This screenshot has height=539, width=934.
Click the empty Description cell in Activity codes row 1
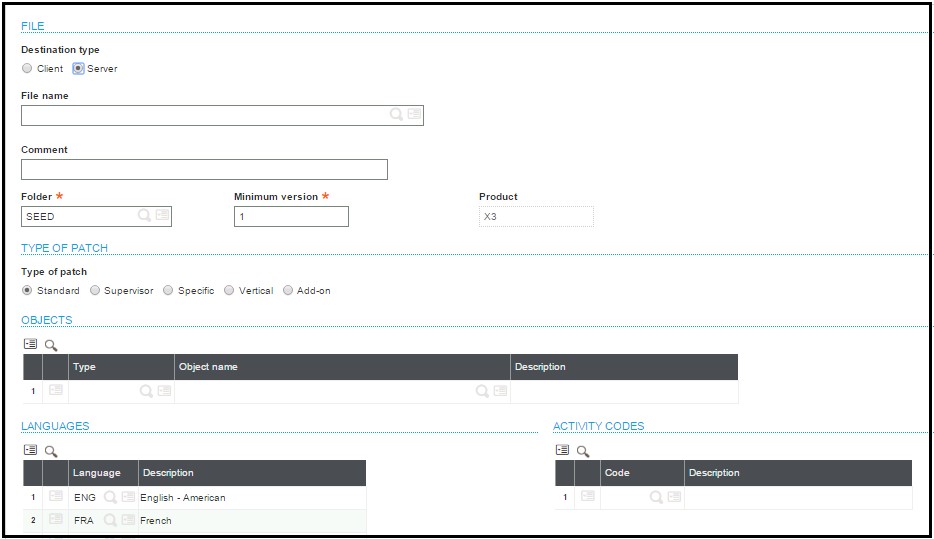click(798, 497)
